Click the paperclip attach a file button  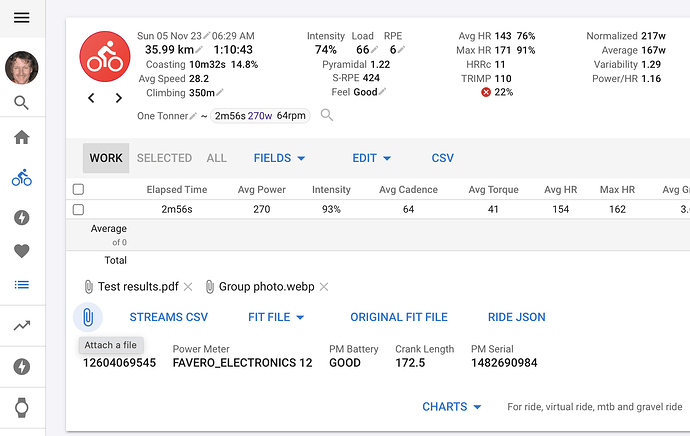click(x=88, y=317)
